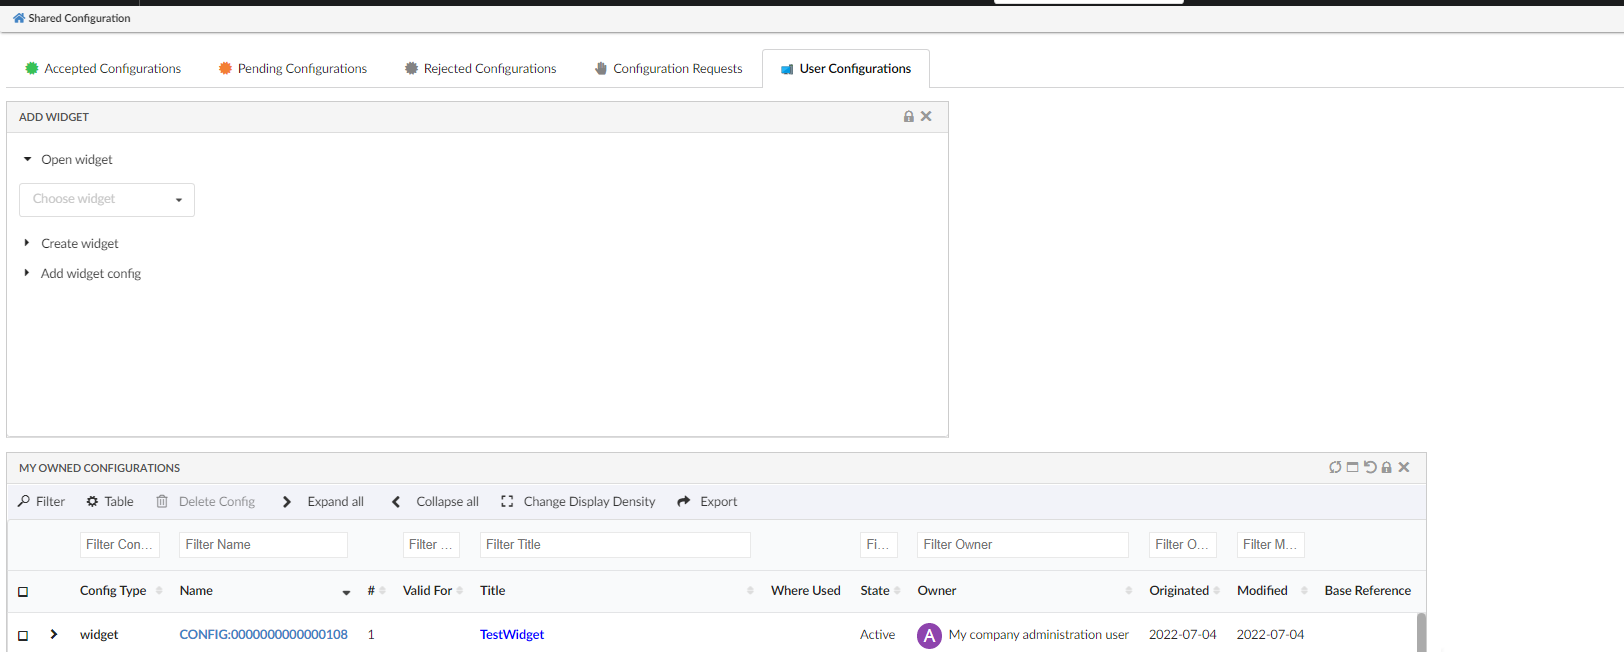The height and width of the screenshot is (652, 1624).
Task: Maximize the My Owned Configurations panel
Action: [x=1352, y=467]
